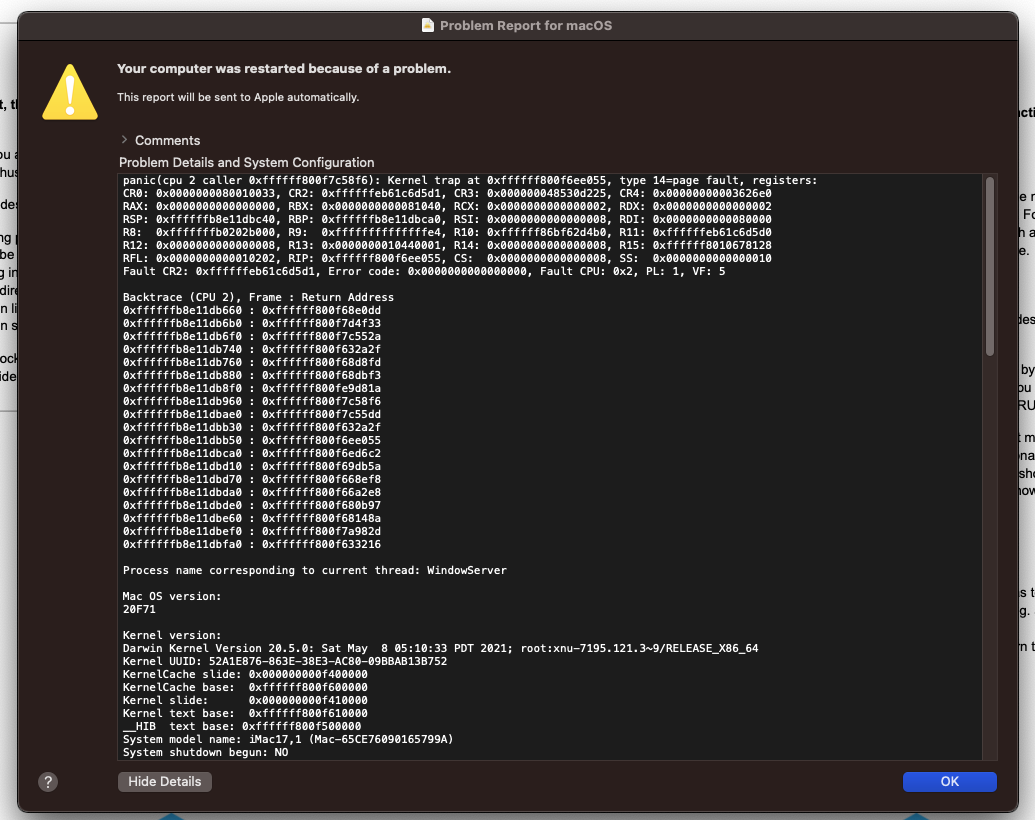Click the 'Darwin Kernel Version 20.5.0' line
This screenshot has height=820, width=1035.
click(440, 648)
